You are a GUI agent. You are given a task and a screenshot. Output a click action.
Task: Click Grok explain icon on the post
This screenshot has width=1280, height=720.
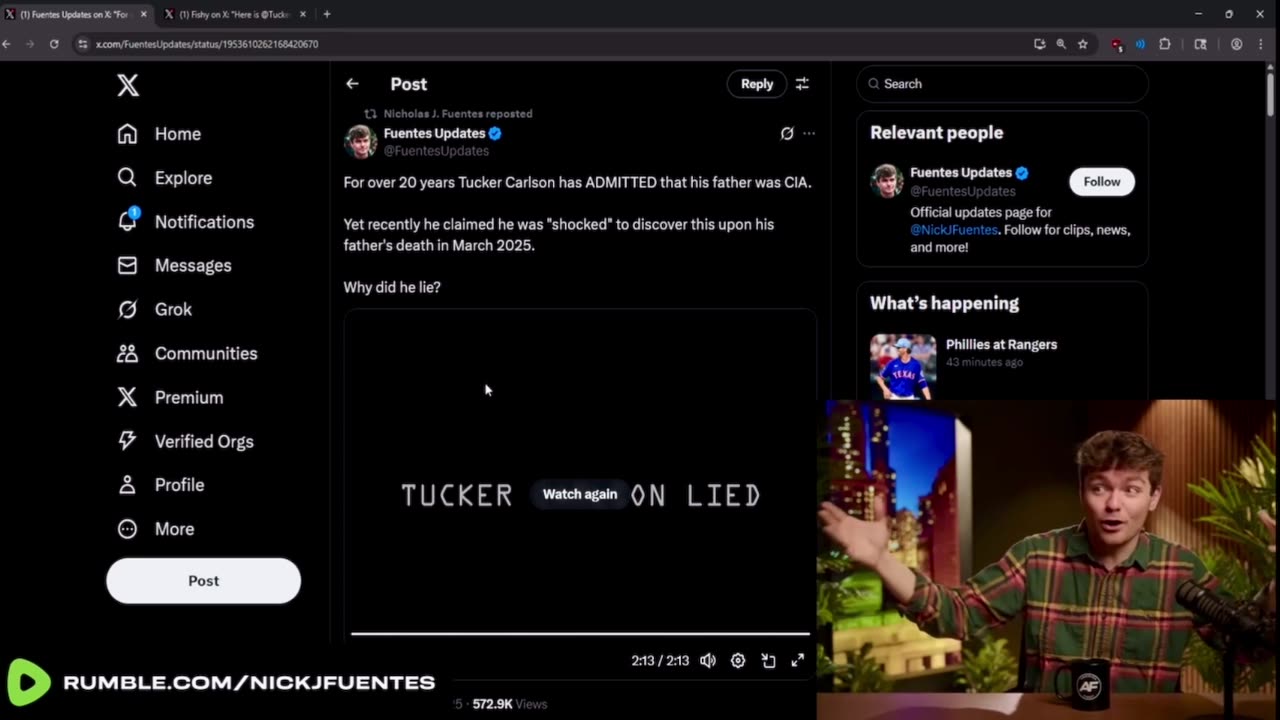click(787, 133)
